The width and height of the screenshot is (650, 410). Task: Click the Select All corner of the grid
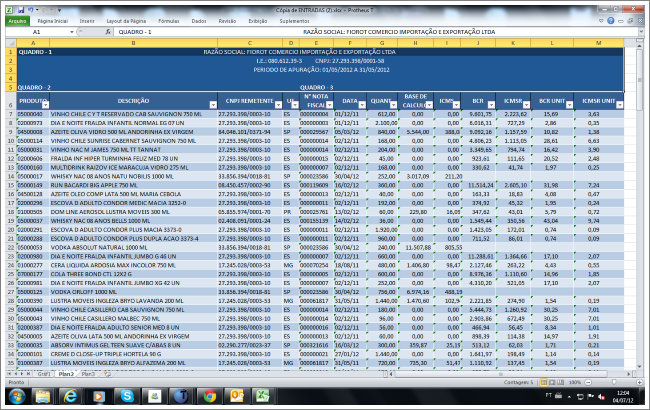(x=11, y=43)
